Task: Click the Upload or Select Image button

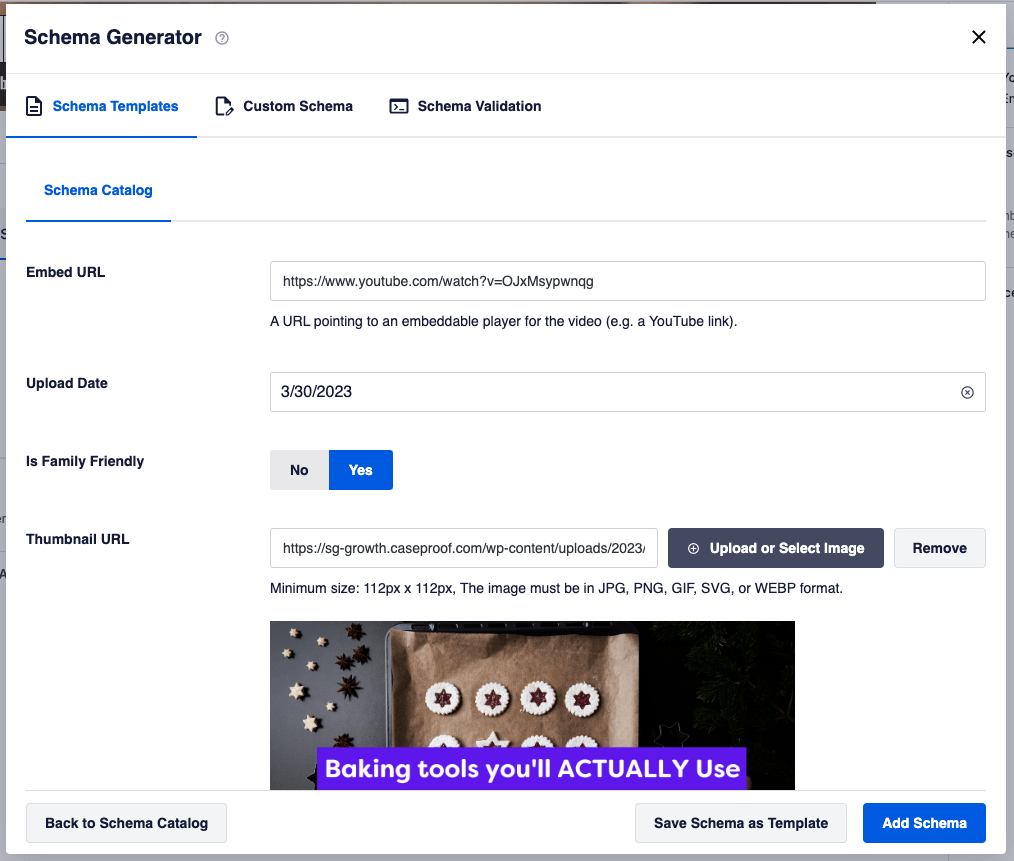Action: coord(775,549)
